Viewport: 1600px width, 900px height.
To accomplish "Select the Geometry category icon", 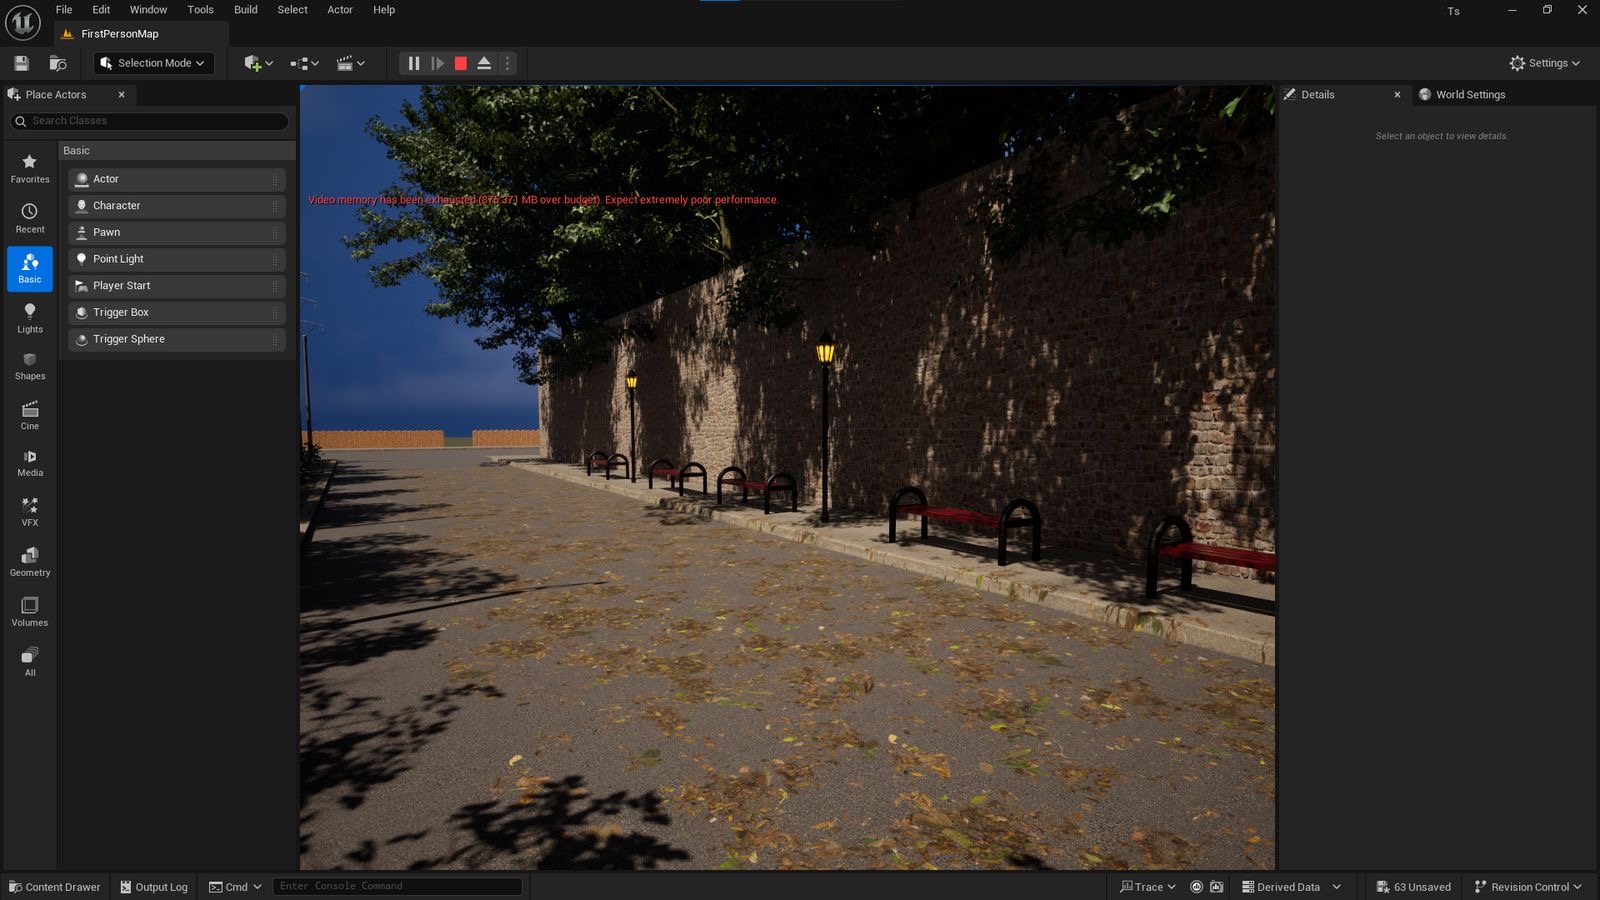I will [30, 562].
